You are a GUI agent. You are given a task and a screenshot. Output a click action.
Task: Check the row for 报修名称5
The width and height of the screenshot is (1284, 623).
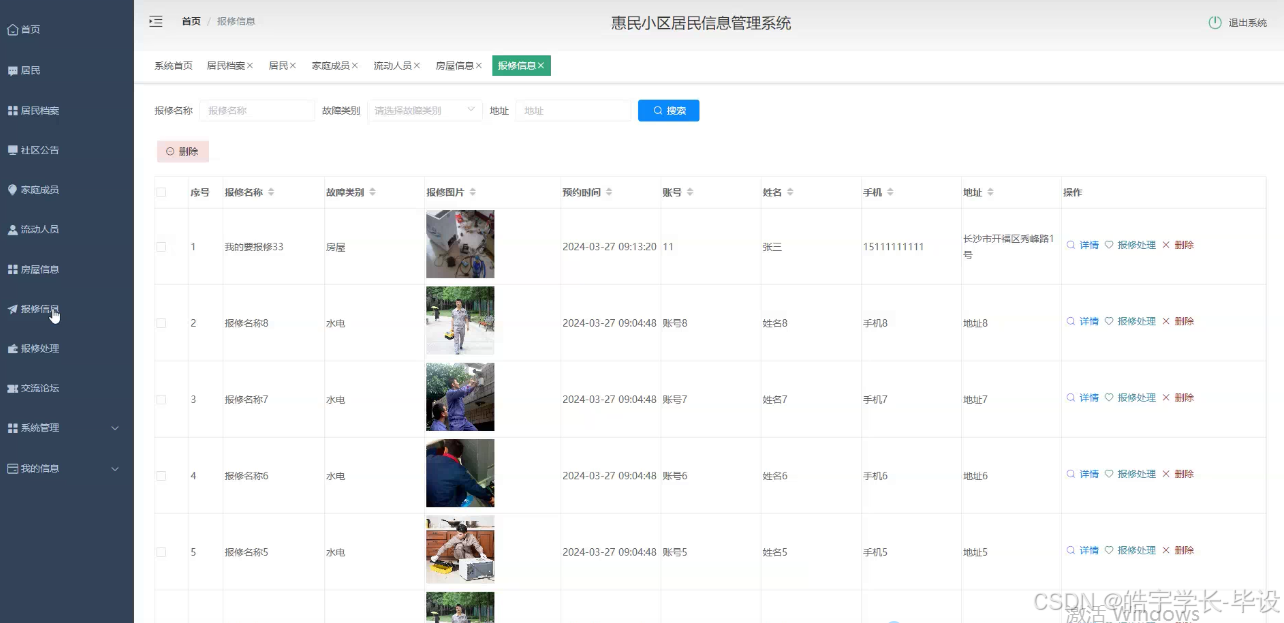[x=161, y=552]
